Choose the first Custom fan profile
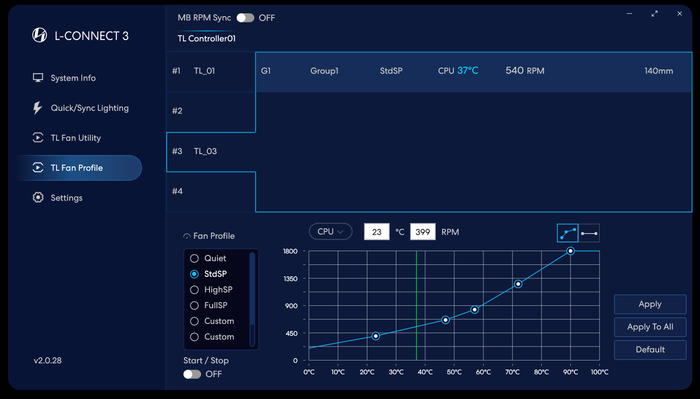This screenshot has height=399, width=700. (x=212, y=321)
